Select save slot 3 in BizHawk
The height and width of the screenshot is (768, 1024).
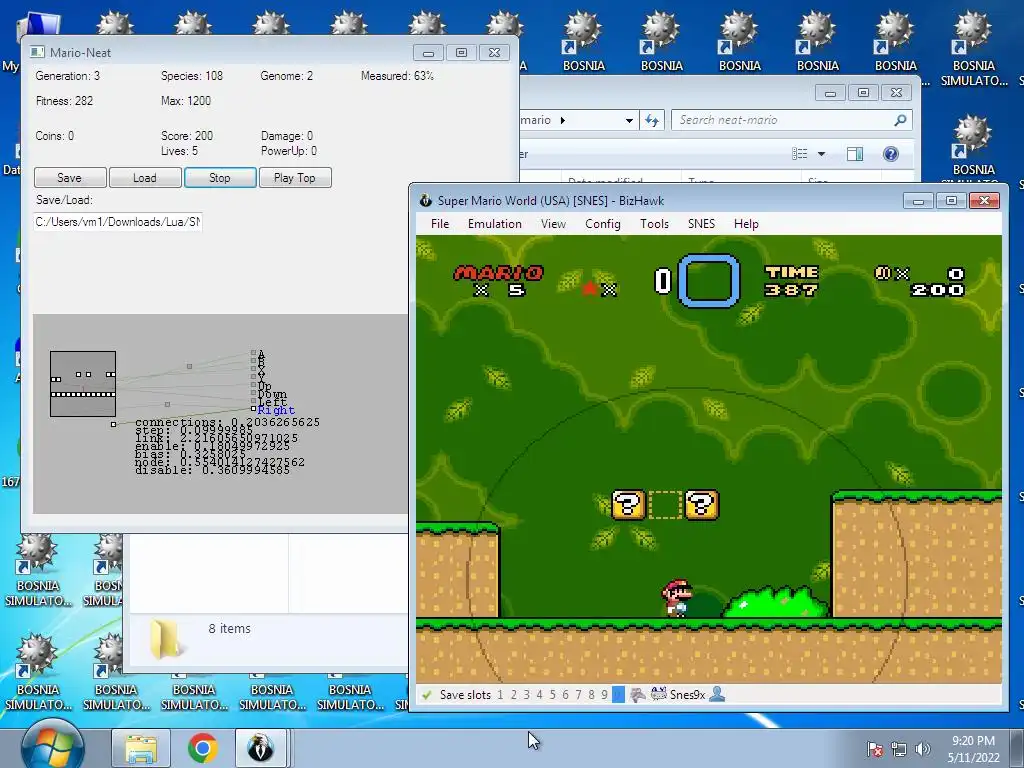coord(526,695)
